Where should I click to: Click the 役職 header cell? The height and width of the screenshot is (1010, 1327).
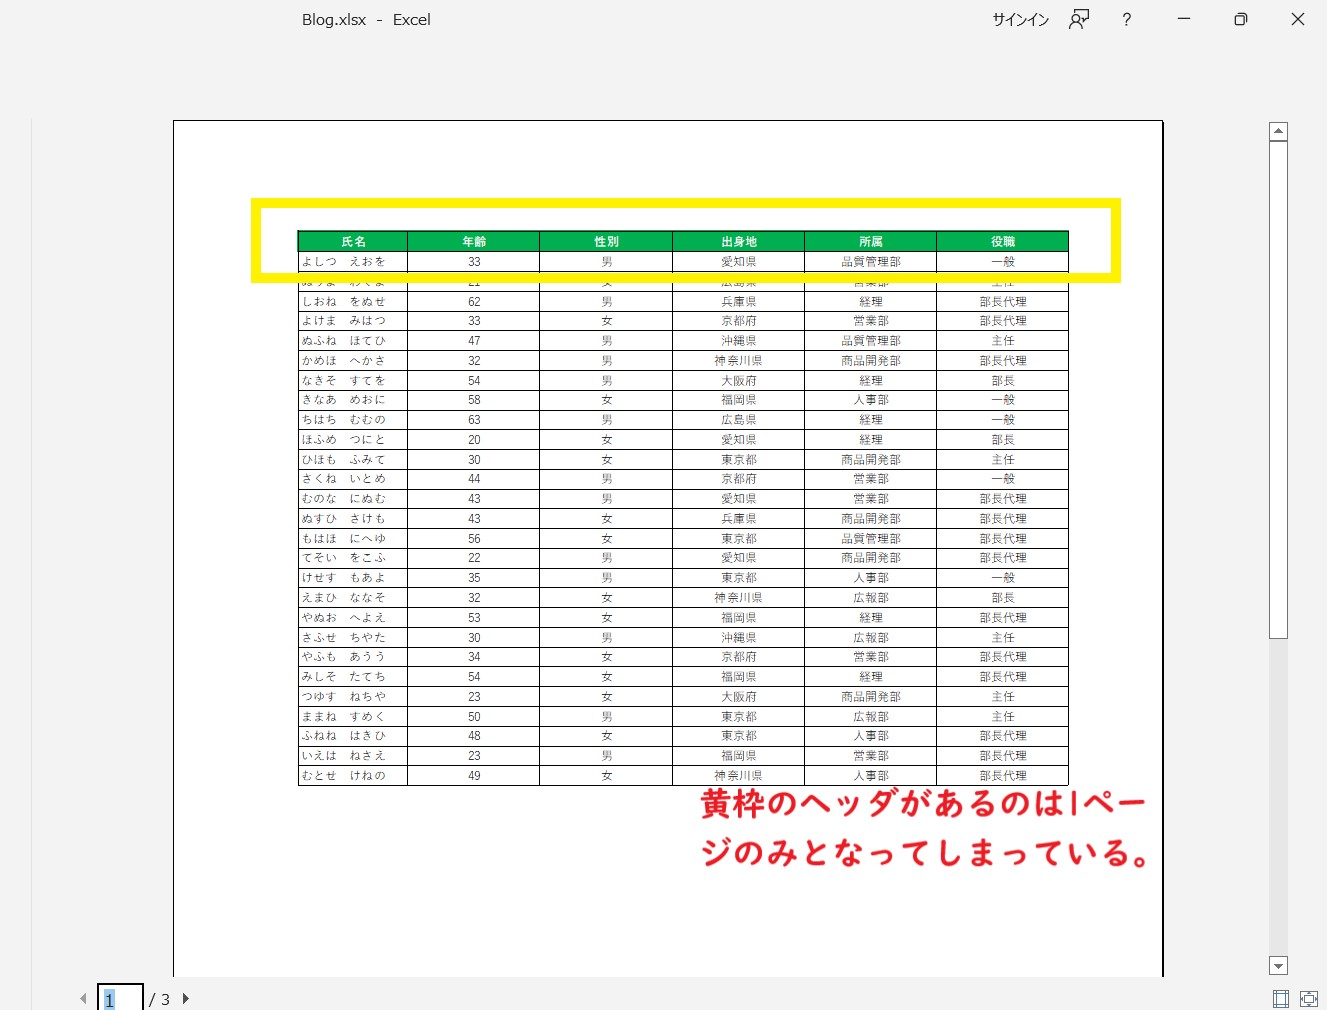[x=1003, y=242]
